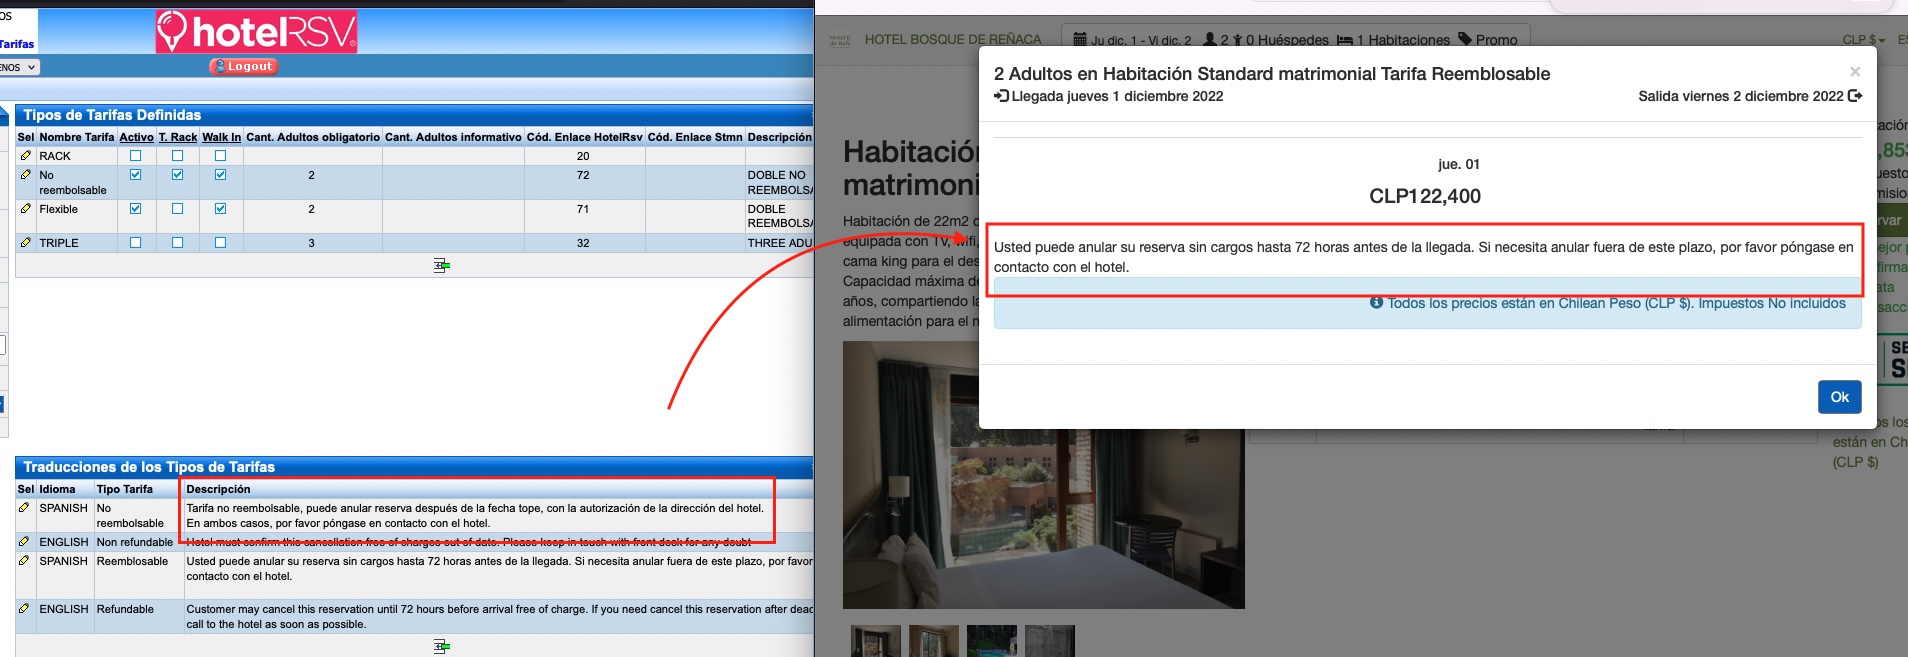Open the CLP $ currency dropdown
Viewport: 1908px width, 657px height.
pyautogui.click(x=1863, y=40)
